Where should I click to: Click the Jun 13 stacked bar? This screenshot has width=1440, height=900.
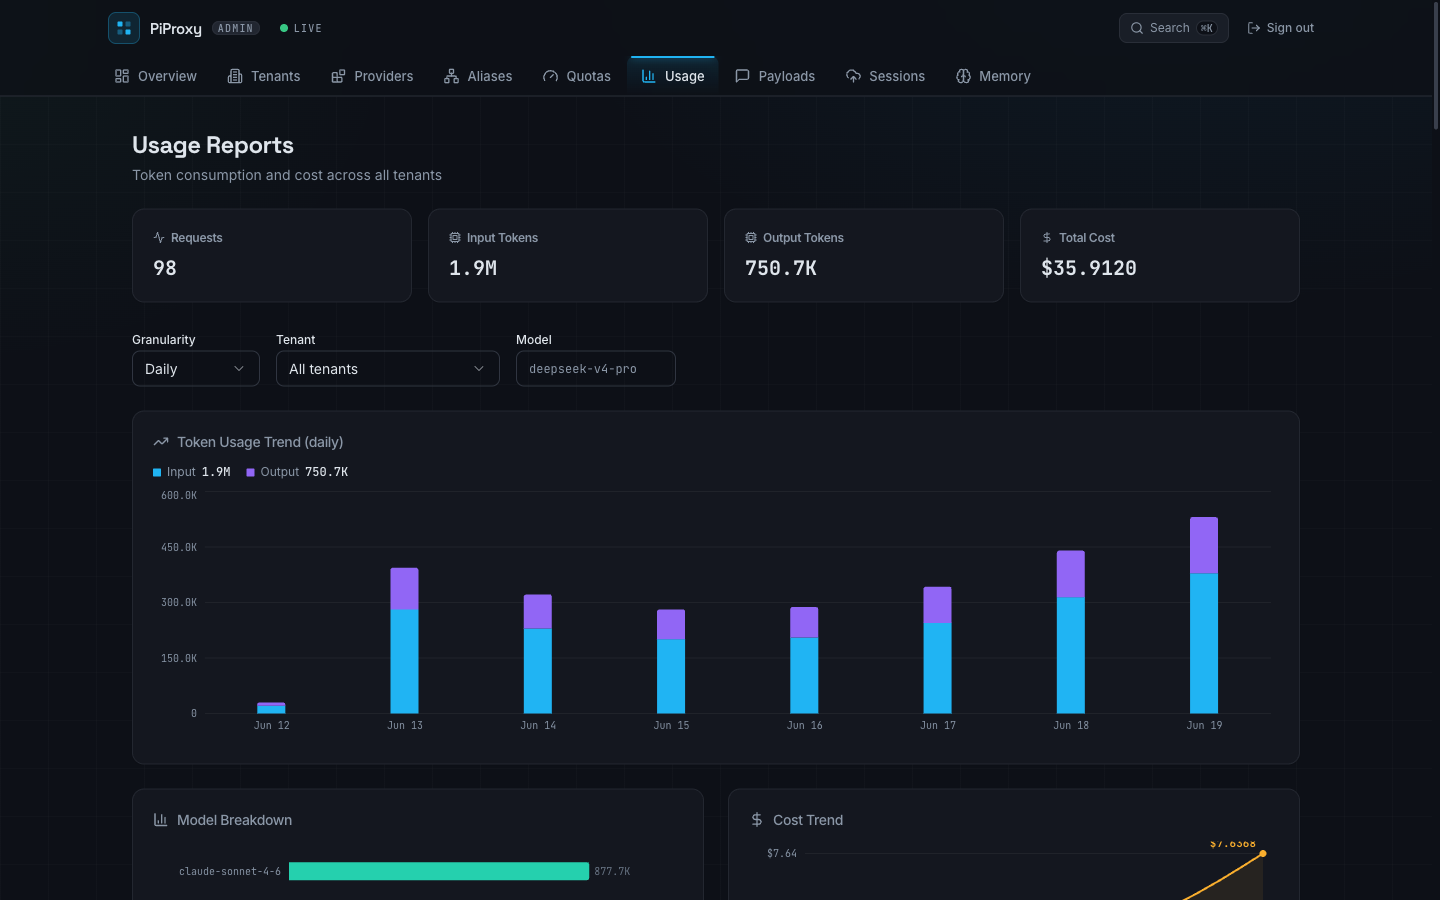pyautogui.click(x=404, y=641)
